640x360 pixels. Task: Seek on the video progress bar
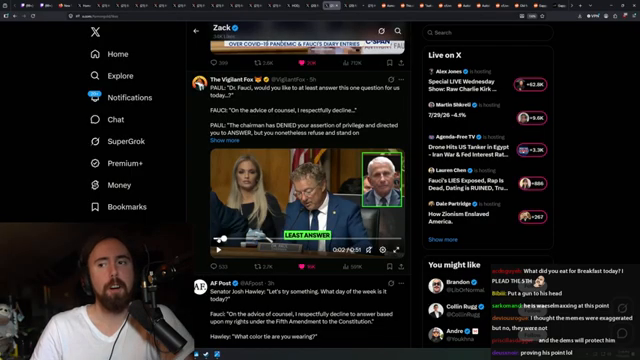(307, 238)
